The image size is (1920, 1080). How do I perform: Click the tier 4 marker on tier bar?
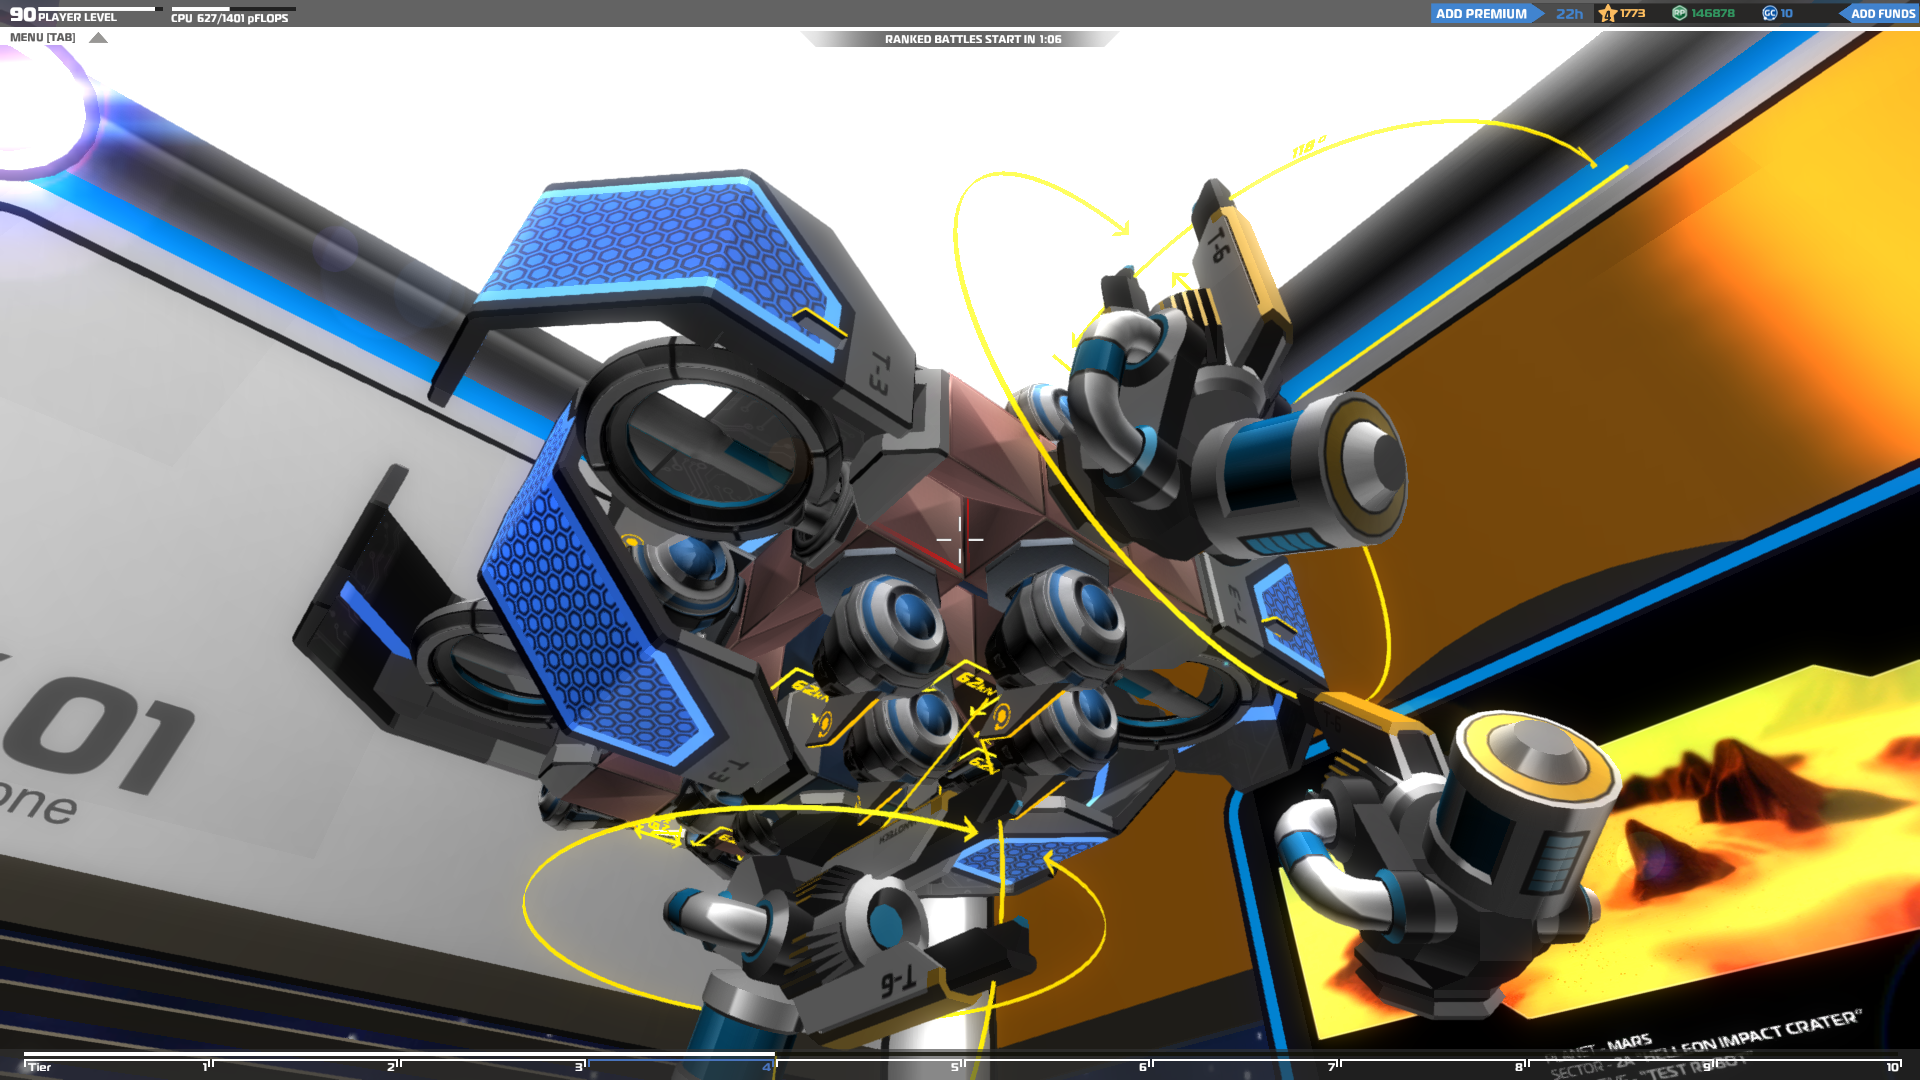[767, 1067]
